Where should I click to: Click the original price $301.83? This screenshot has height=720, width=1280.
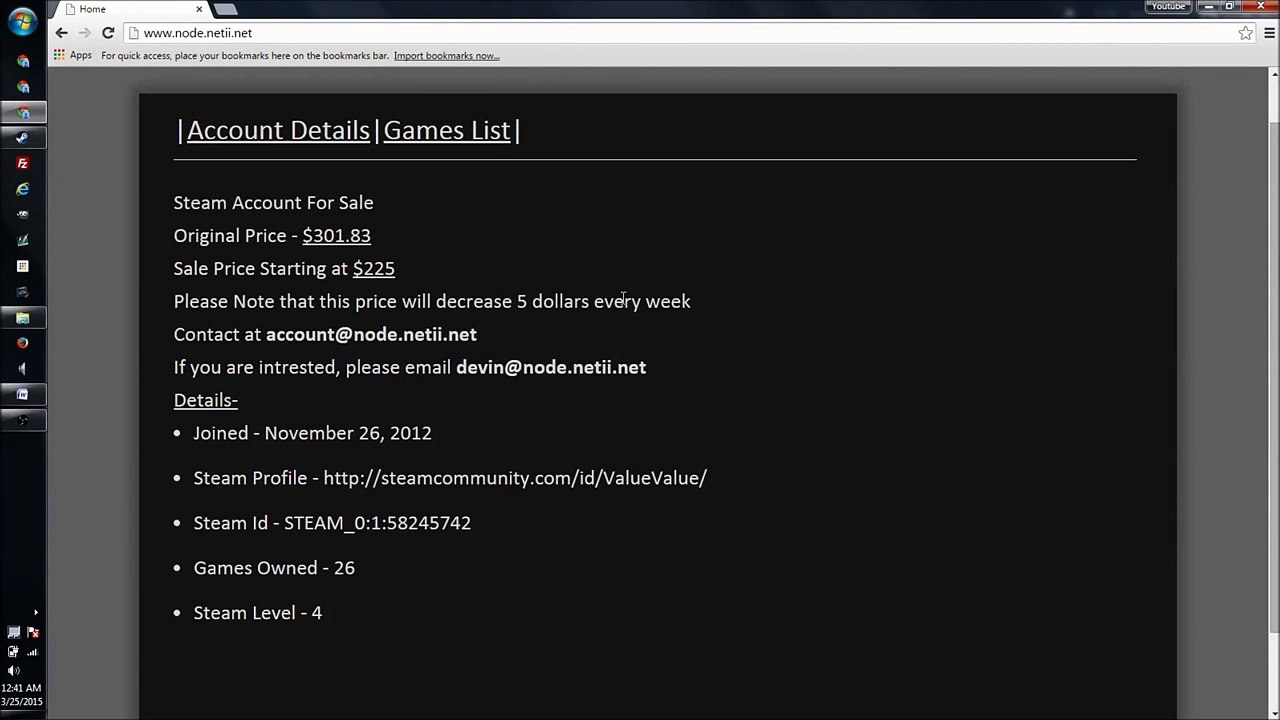click(336, 236)
